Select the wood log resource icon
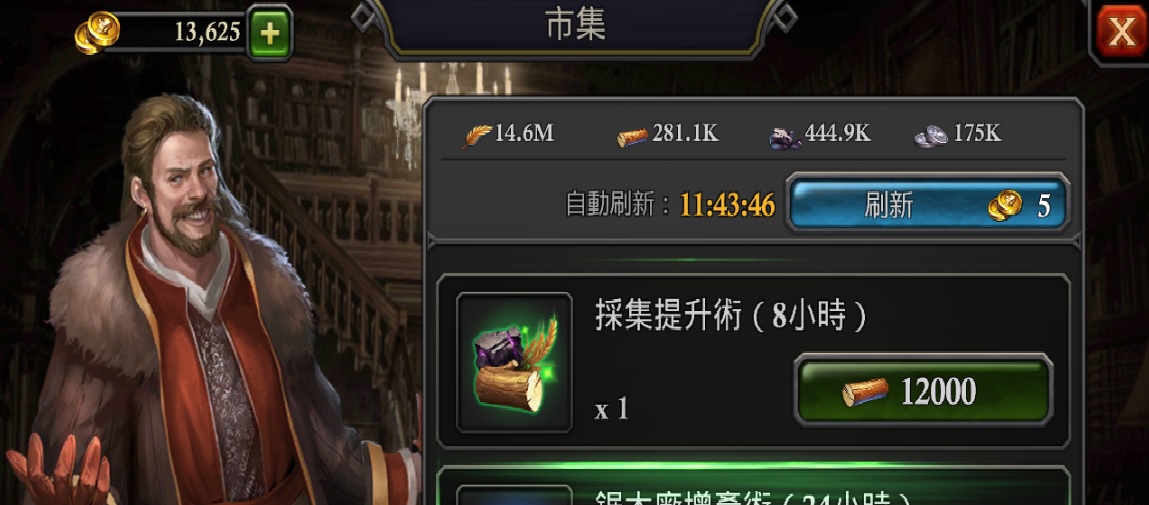 633,136
